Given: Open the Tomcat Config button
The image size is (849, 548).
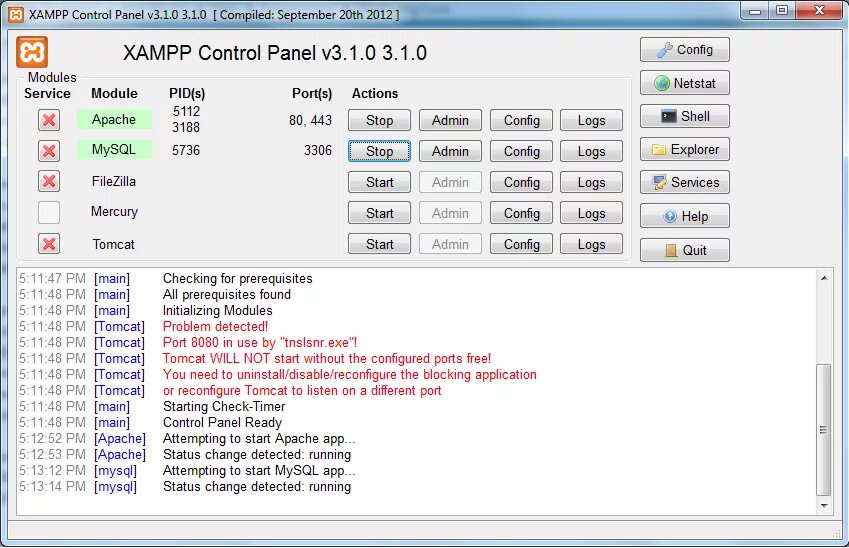Looking at the screenshot, I should (521, 244).
